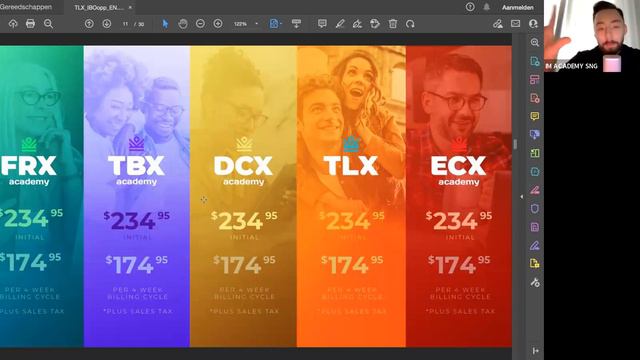Viewport: 640px width, 360px height.
Task: Switch to the Gereedschappen tab
Action: tap(26, 7)
